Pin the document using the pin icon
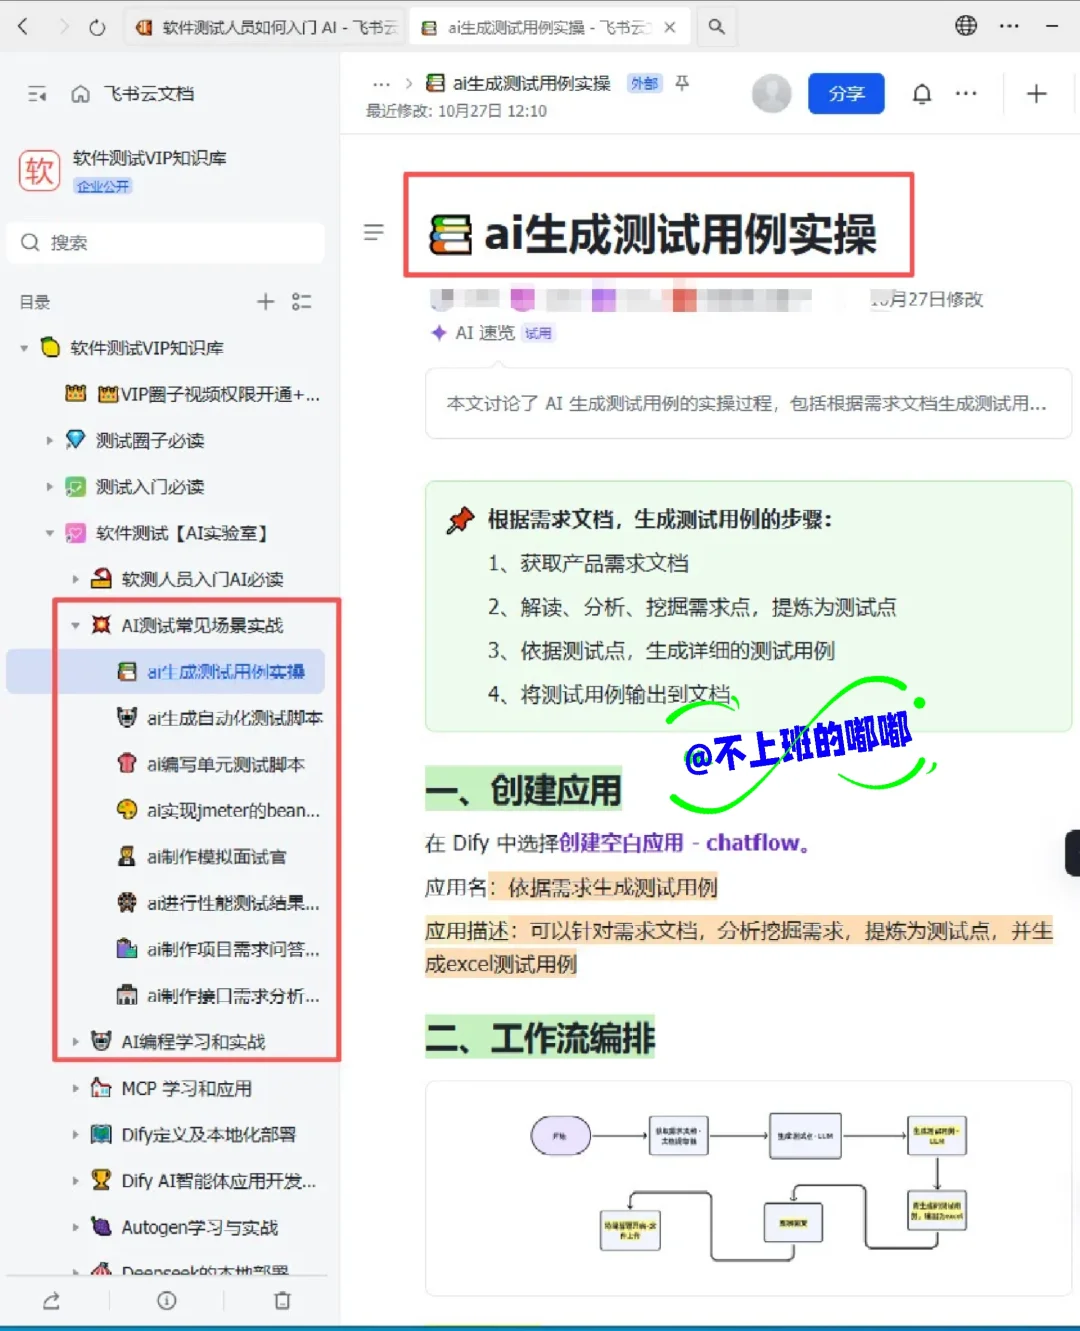This screenshot has width=1080, height=1331. pos(681,84)
